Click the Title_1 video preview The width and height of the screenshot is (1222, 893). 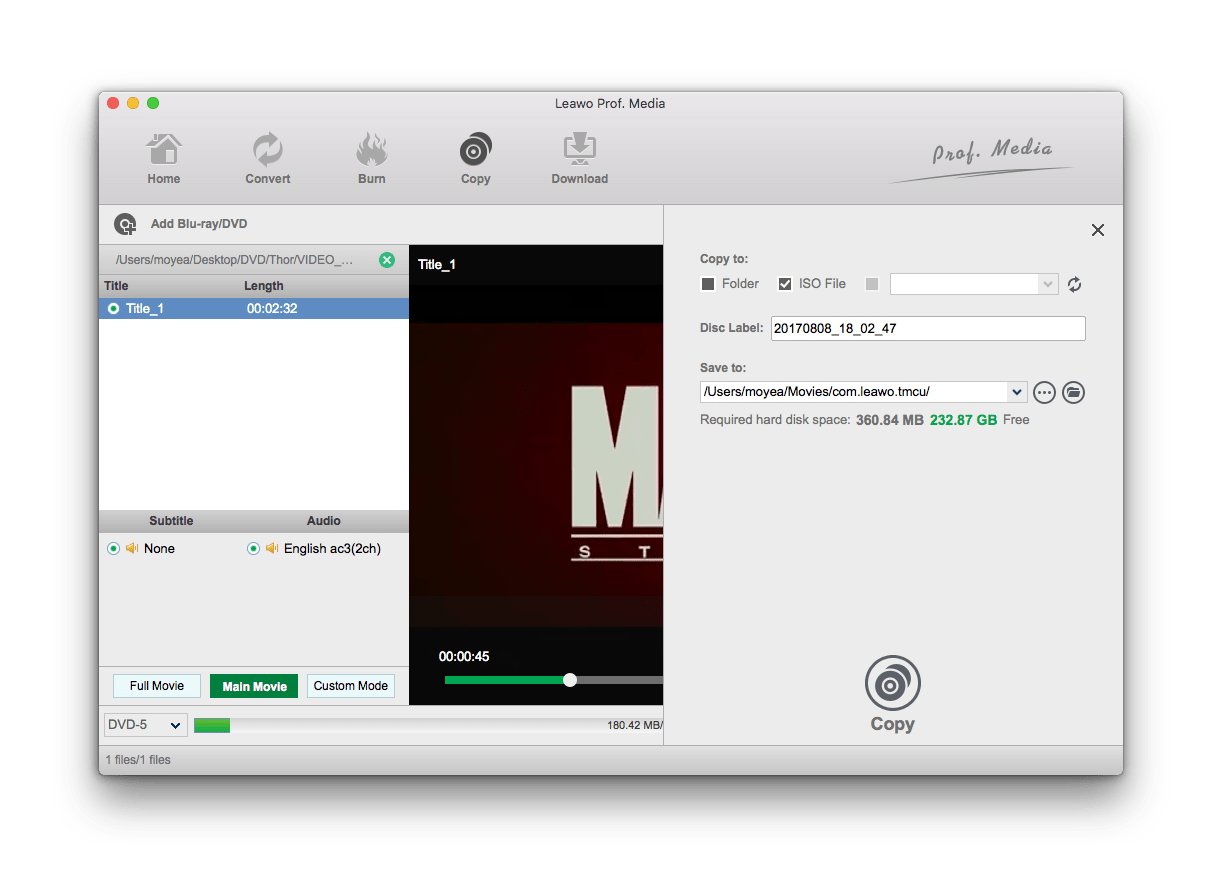point(536,475)
